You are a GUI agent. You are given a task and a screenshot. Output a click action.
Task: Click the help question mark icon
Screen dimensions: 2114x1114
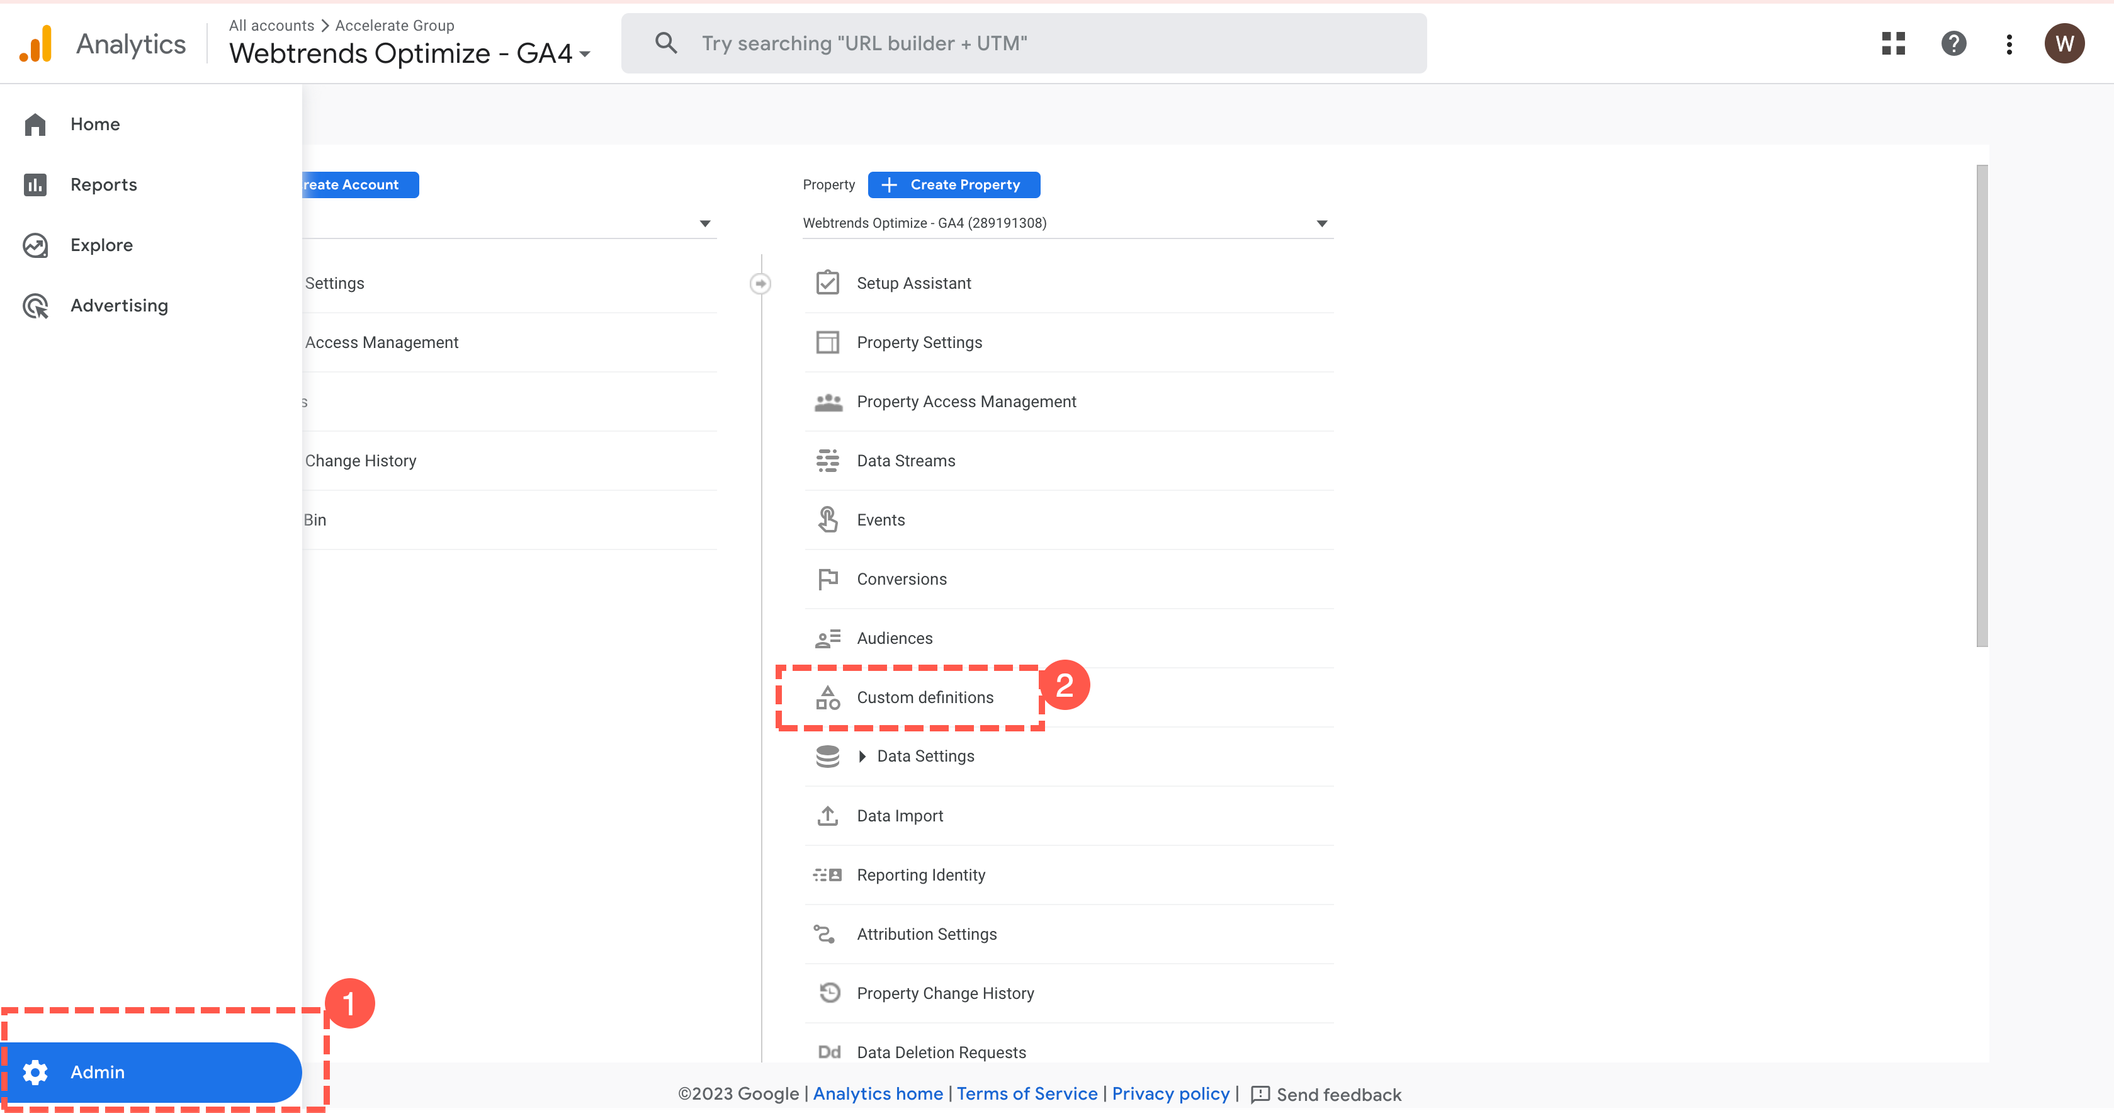pos(1953,43)
